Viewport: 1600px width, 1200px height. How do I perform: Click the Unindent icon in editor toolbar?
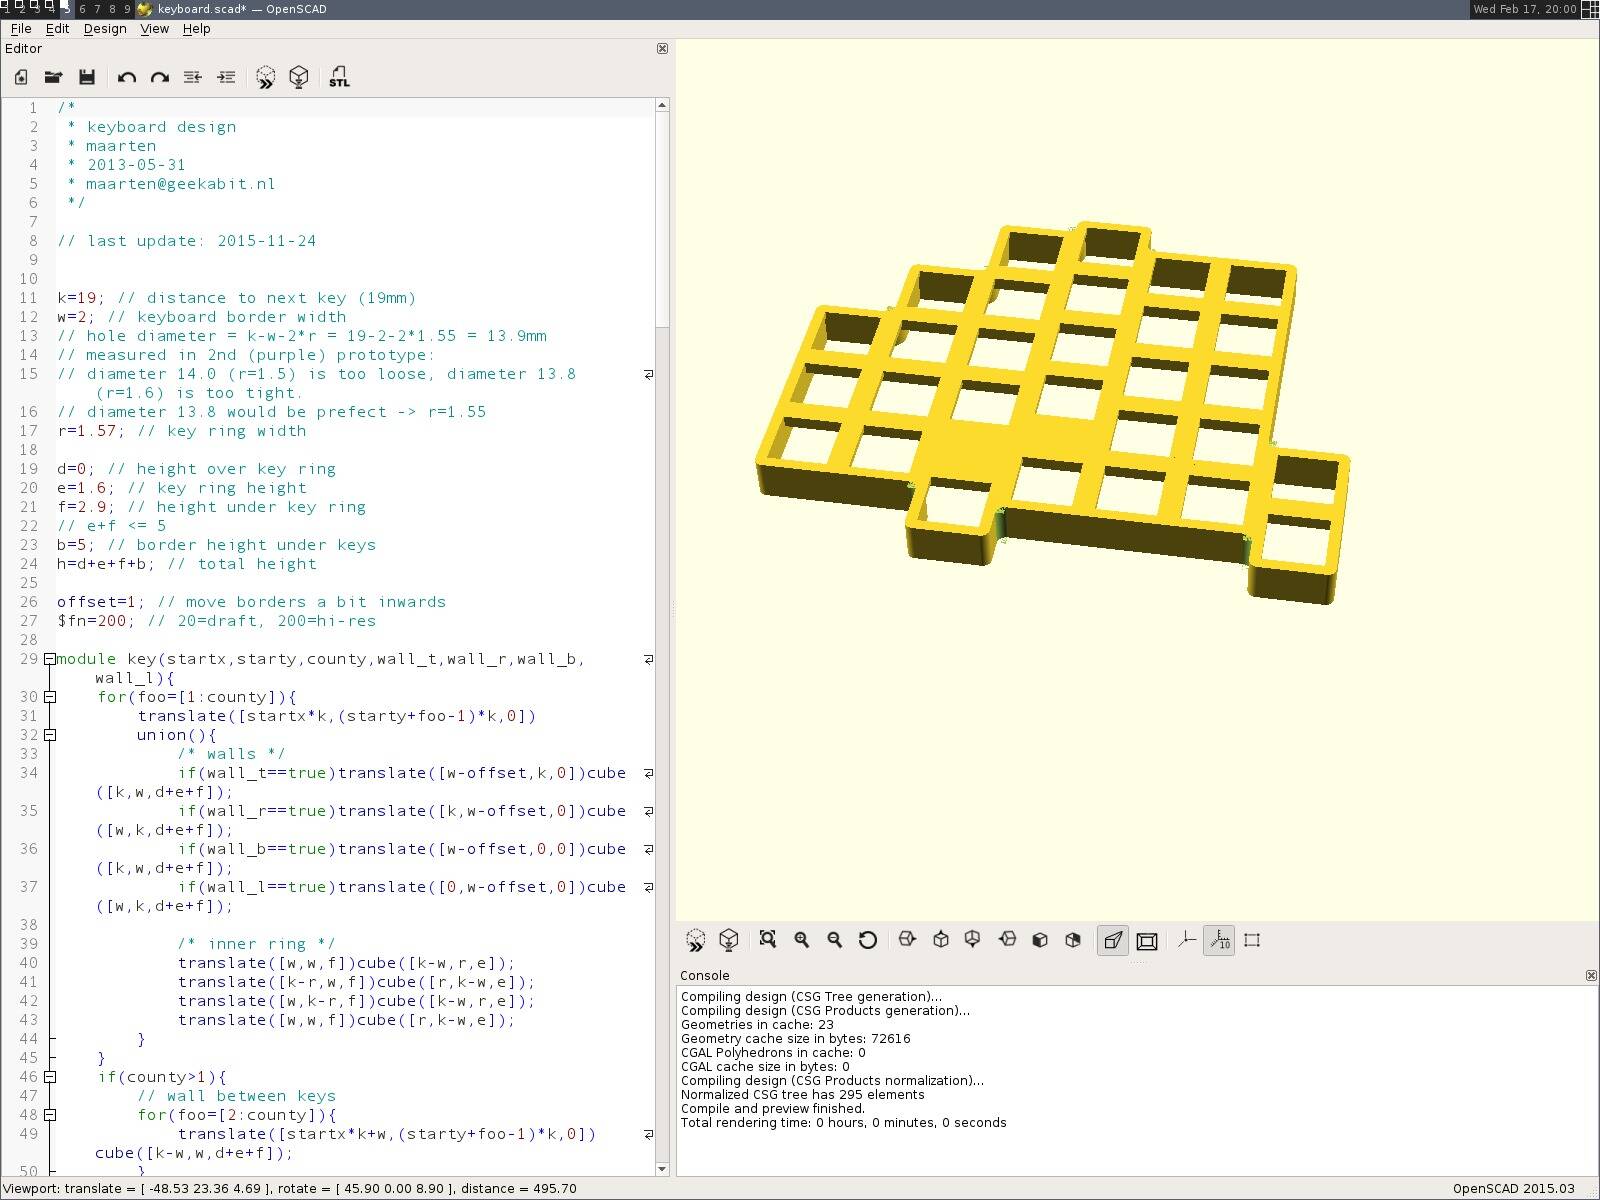(193, 77)
